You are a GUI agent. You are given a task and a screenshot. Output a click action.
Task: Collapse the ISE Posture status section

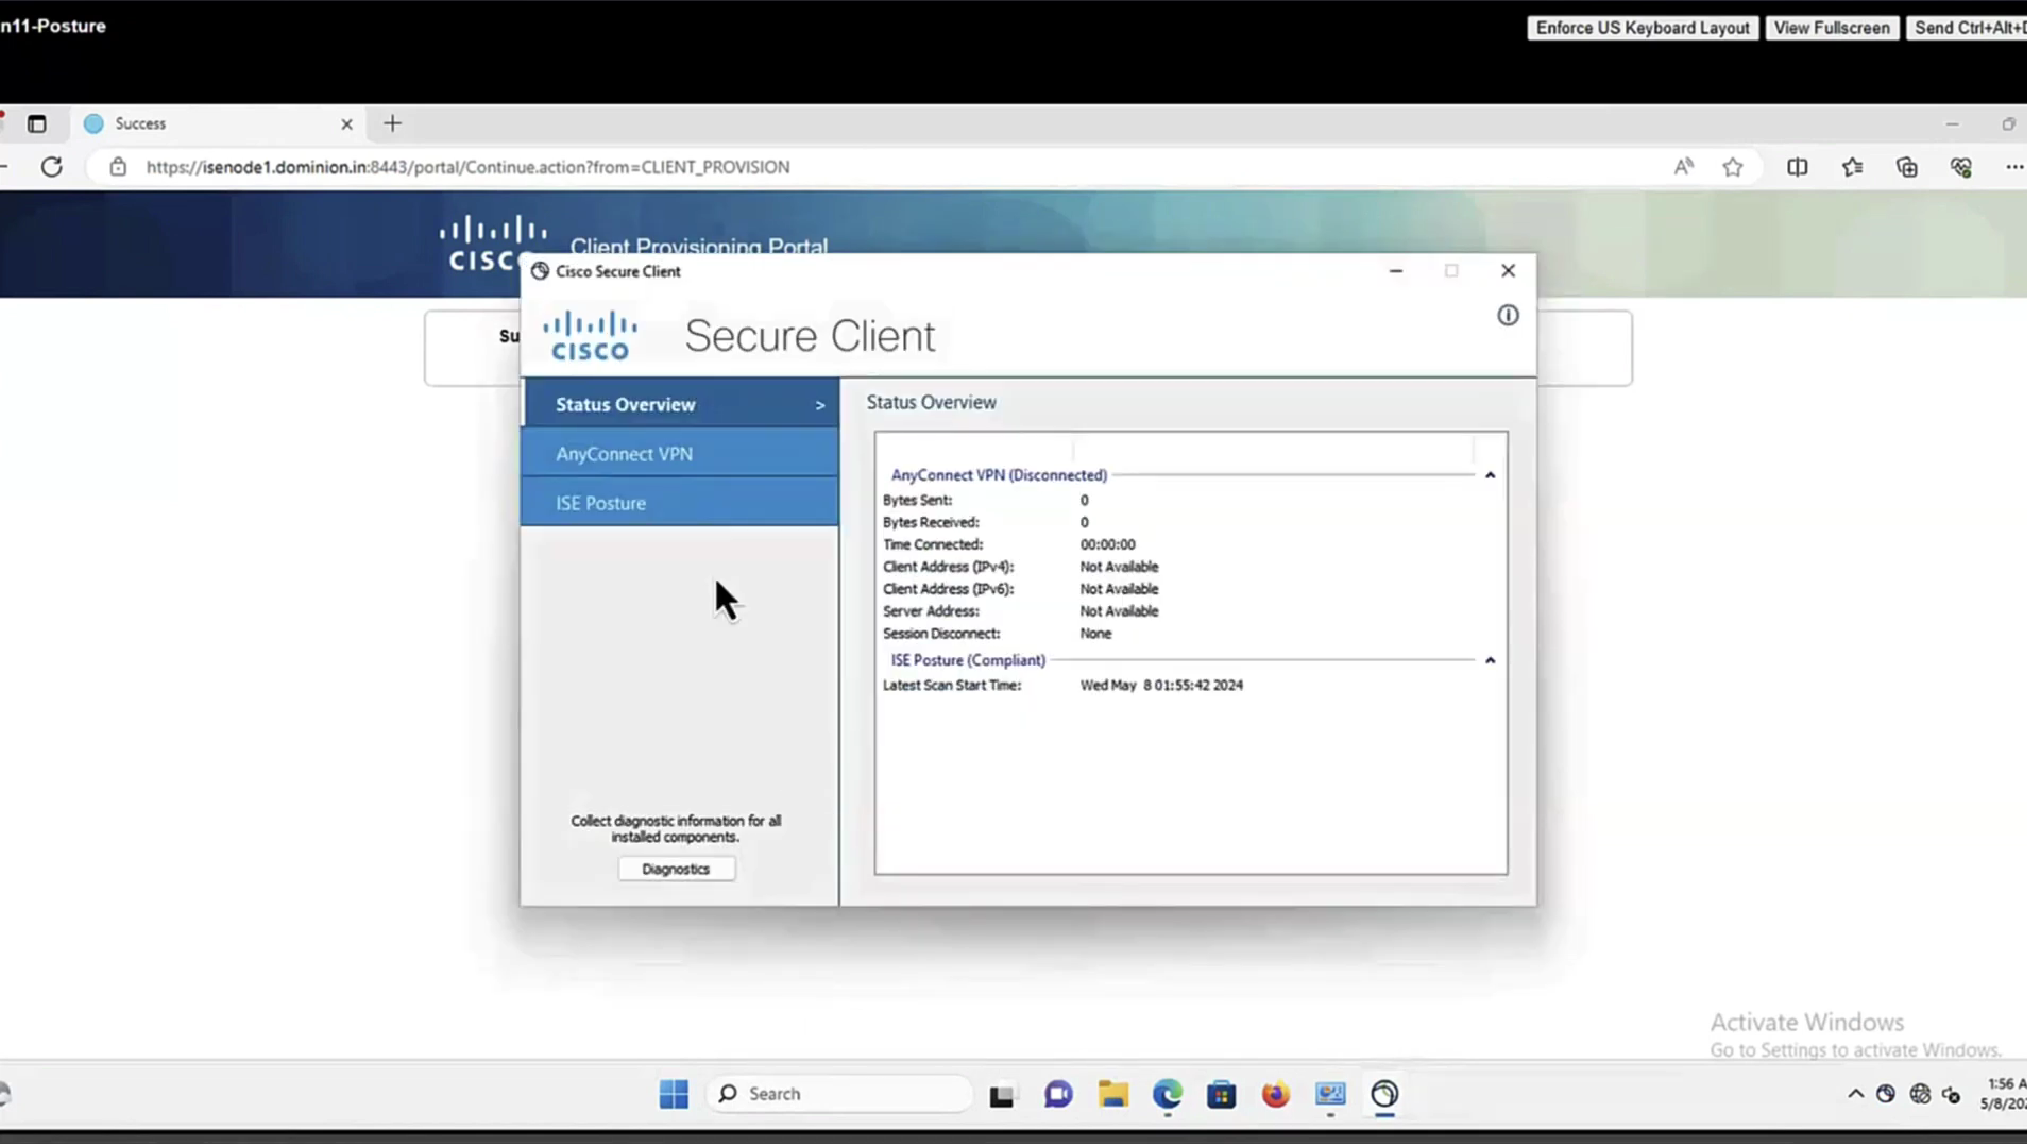coord(1489,660)
